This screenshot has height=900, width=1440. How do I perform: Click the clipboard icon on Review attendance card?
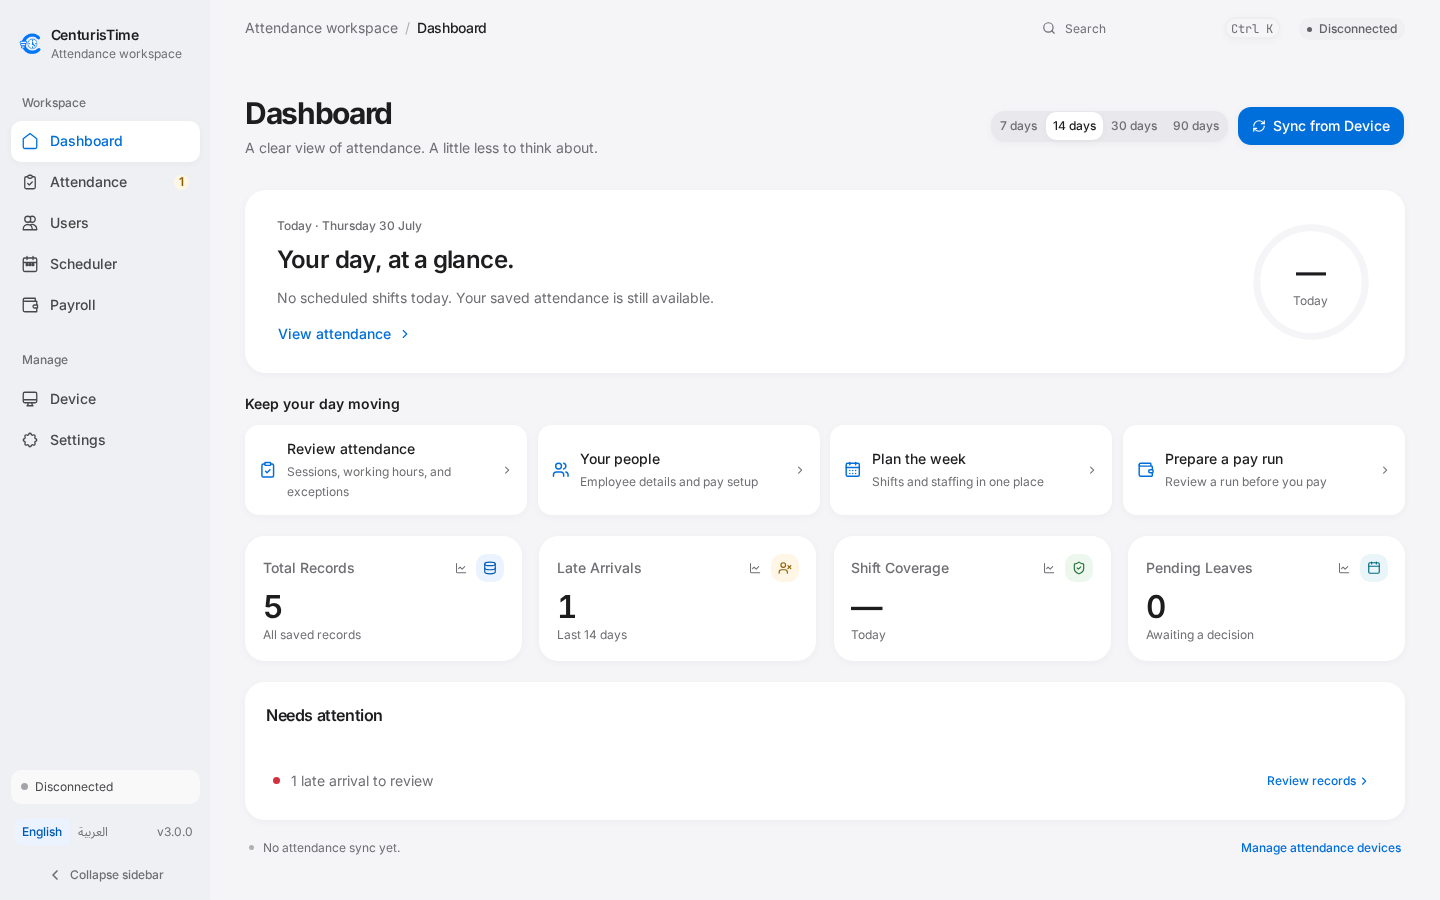tap(268, 470)
